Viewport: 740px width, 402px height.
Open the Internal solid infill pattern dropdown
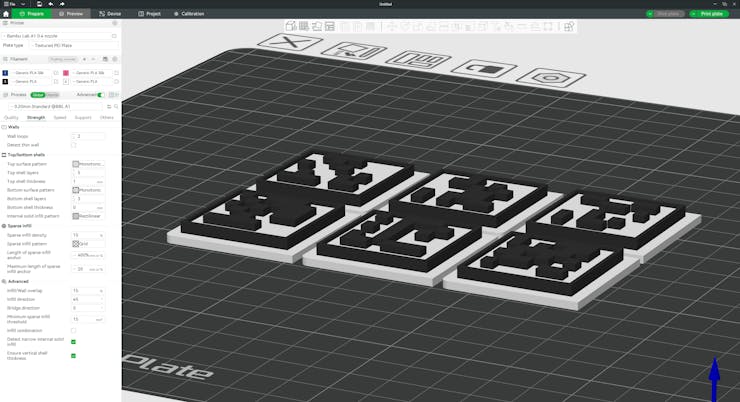tap(88, 216)
